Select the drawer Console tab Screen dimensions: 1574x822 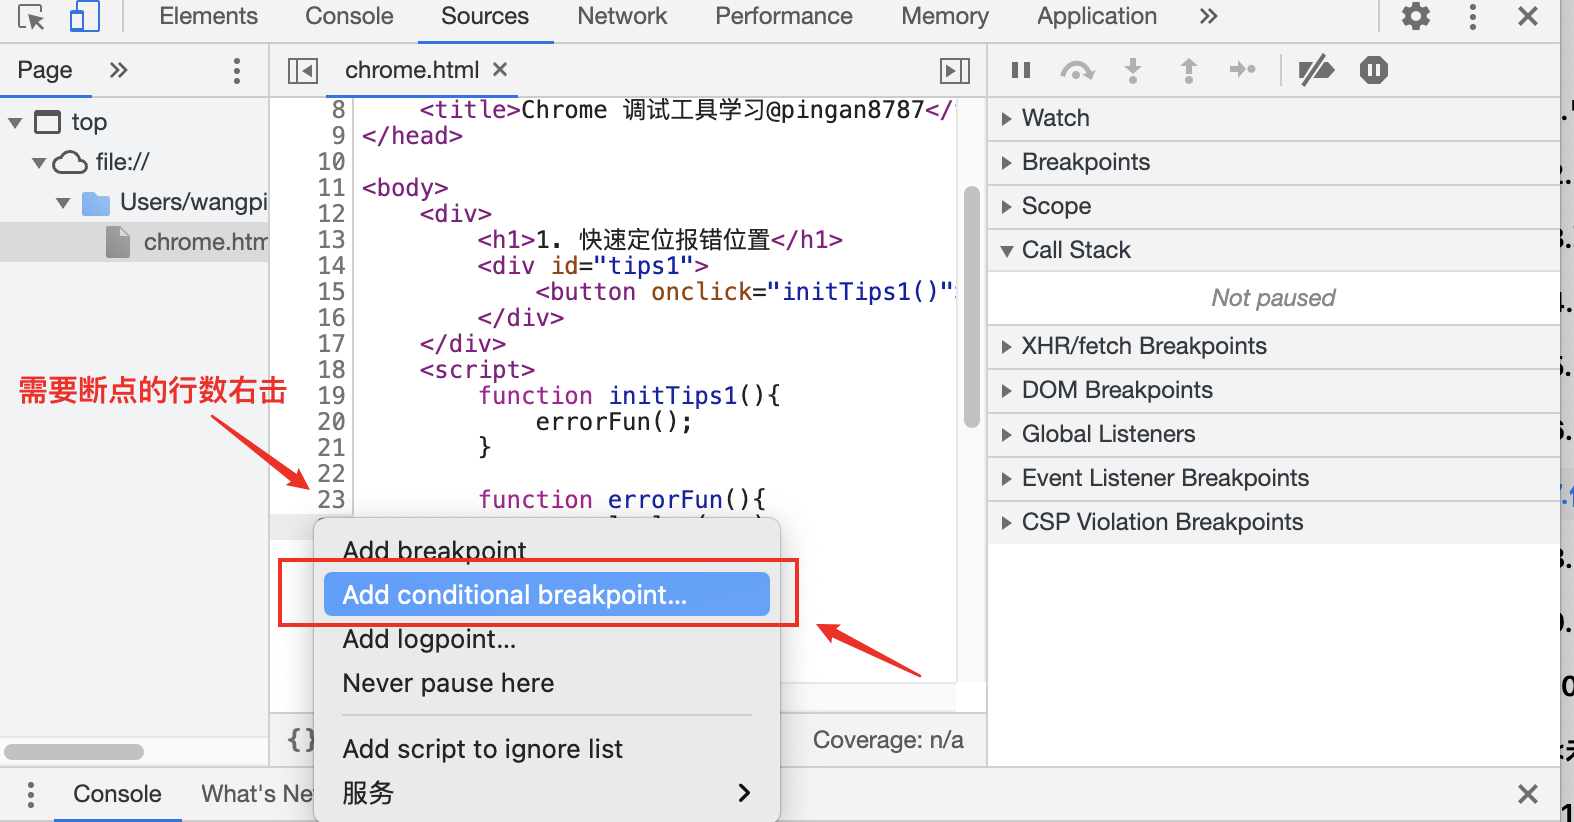click(x=117, y=794)
